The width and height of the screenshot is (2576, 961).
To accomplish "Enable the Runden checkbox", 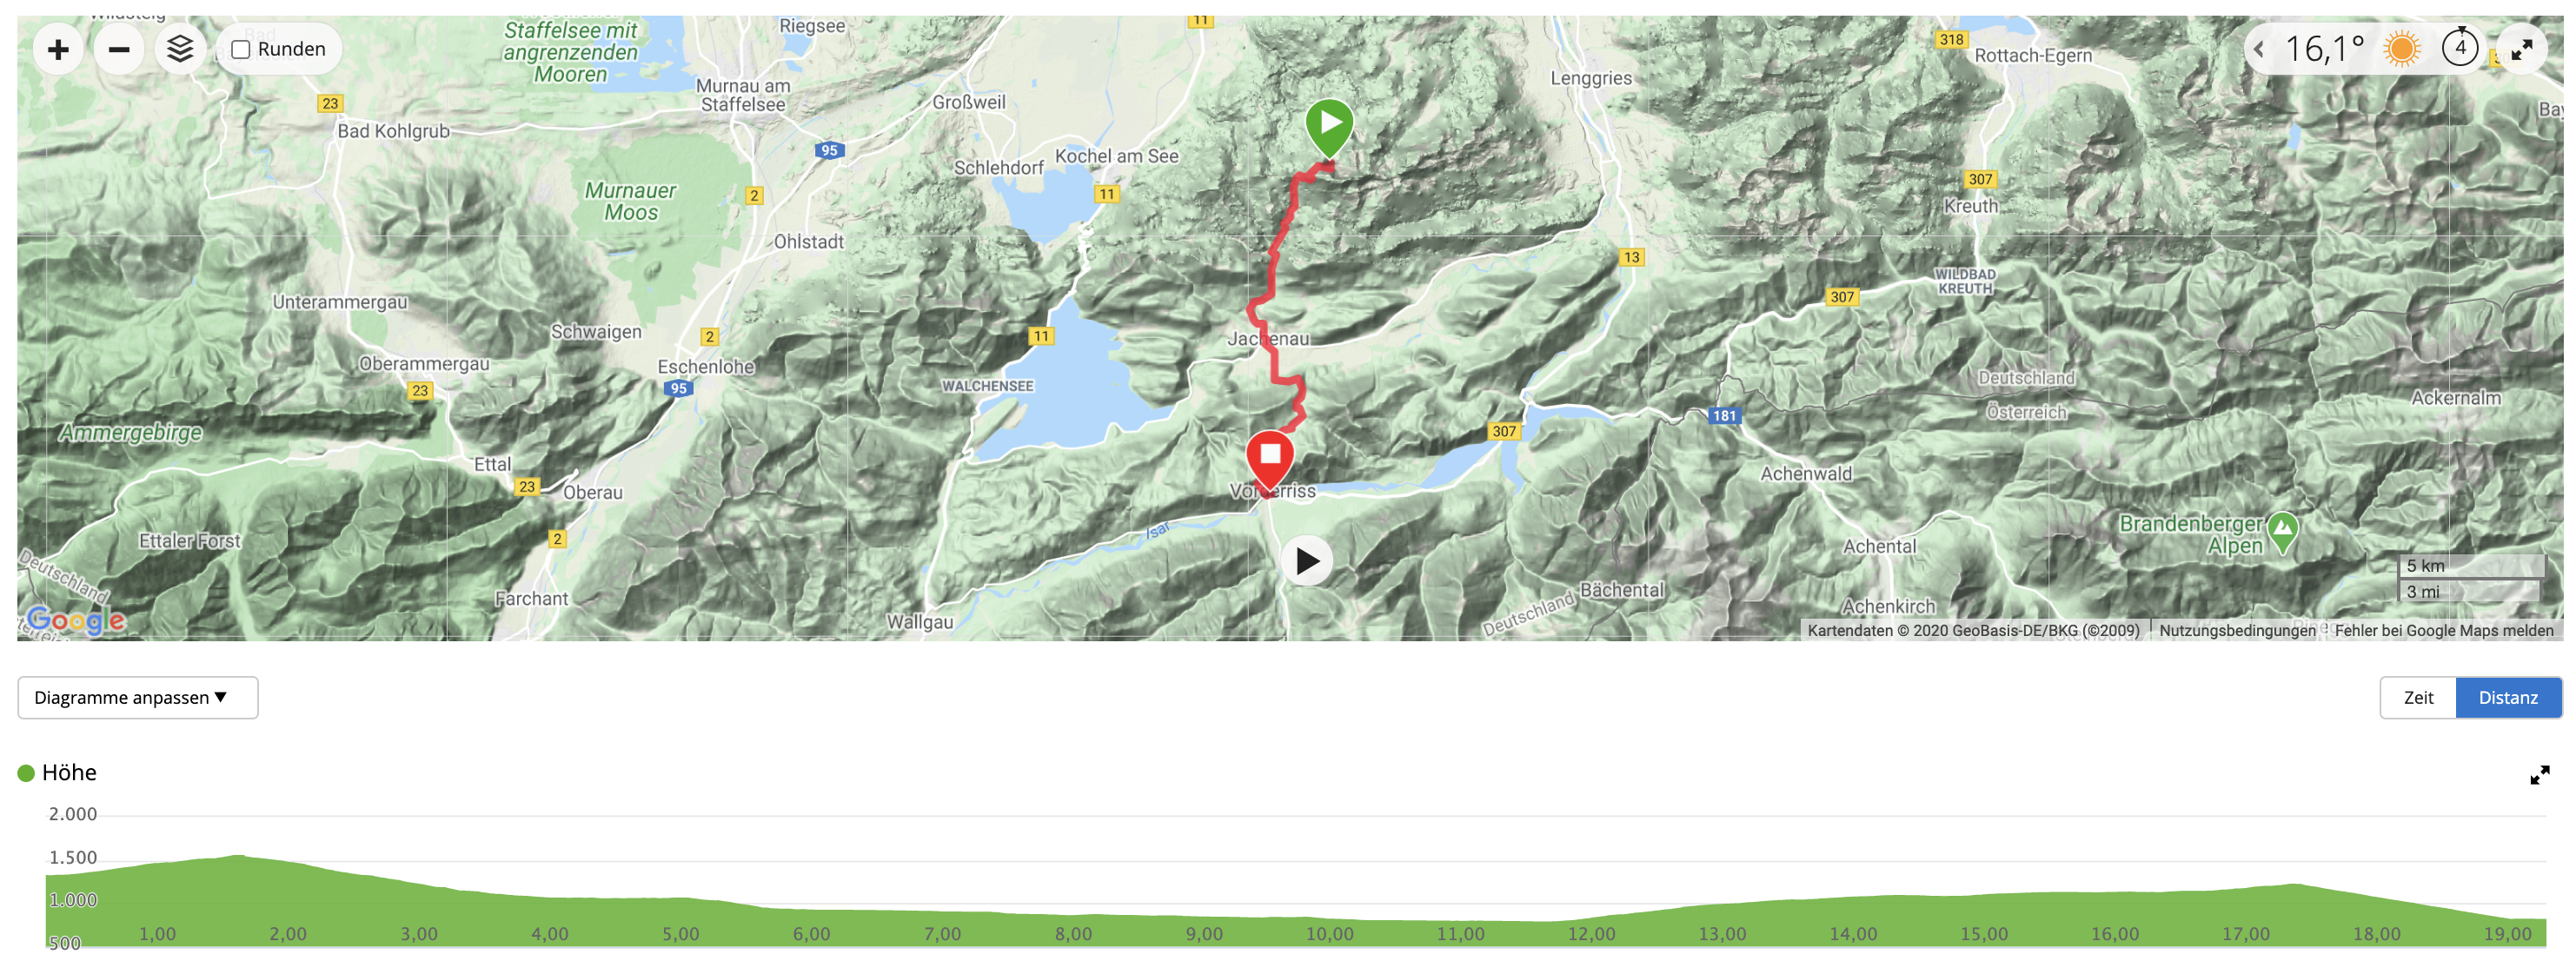I will tap(241, 49).
